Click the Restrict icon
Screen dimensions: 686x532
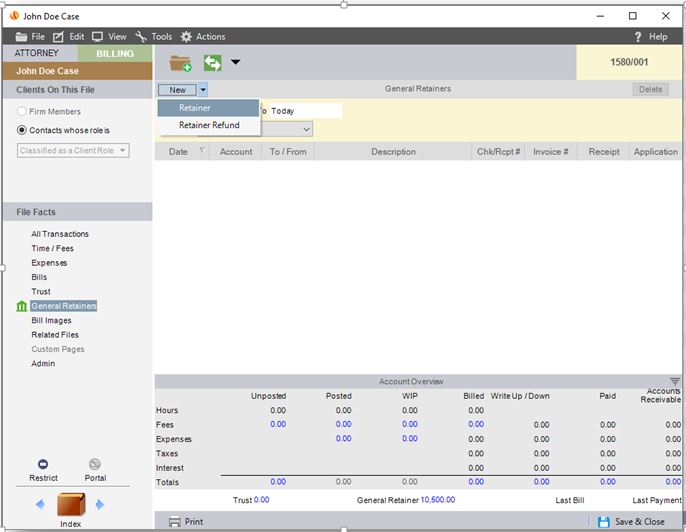[43, 464]
